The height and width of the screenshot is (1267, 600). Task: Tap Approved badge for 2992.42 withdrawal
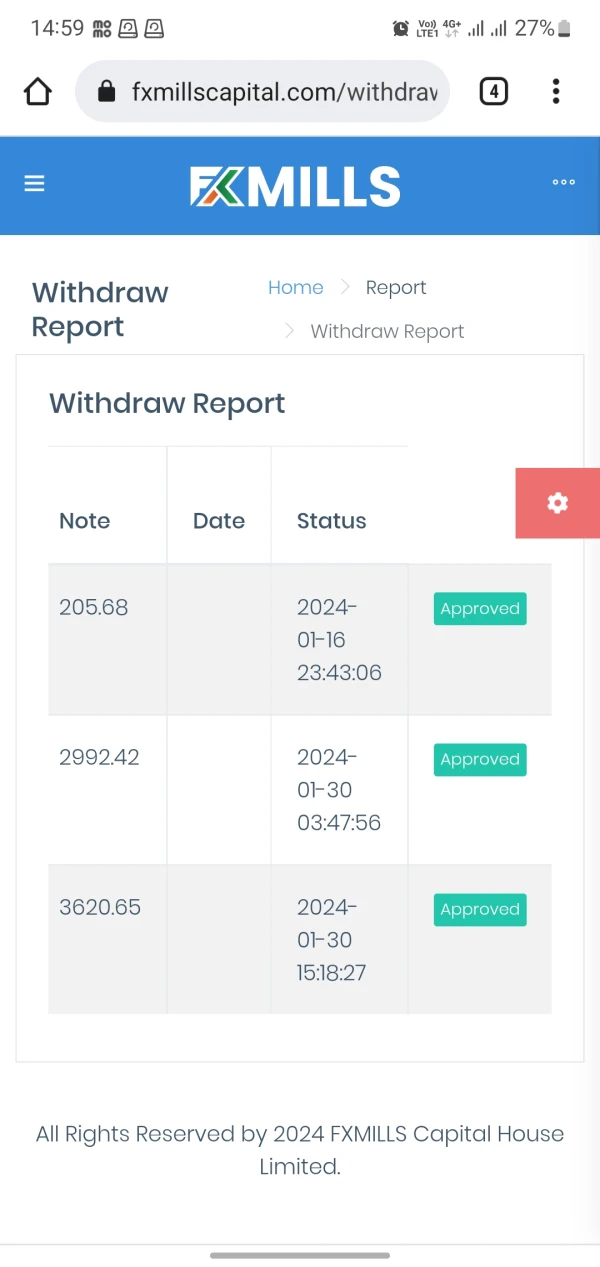tap(480, 760)
